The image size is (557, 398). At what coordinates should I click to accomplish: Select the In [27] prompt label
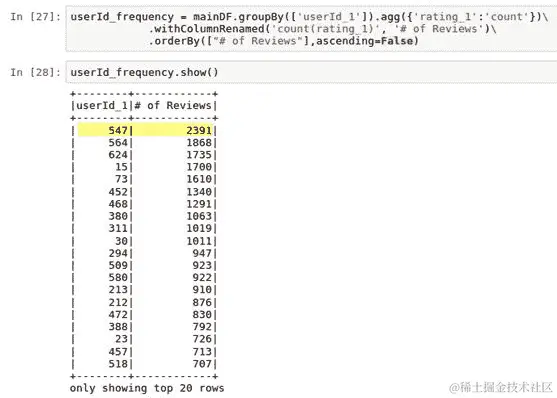[36, 17]
